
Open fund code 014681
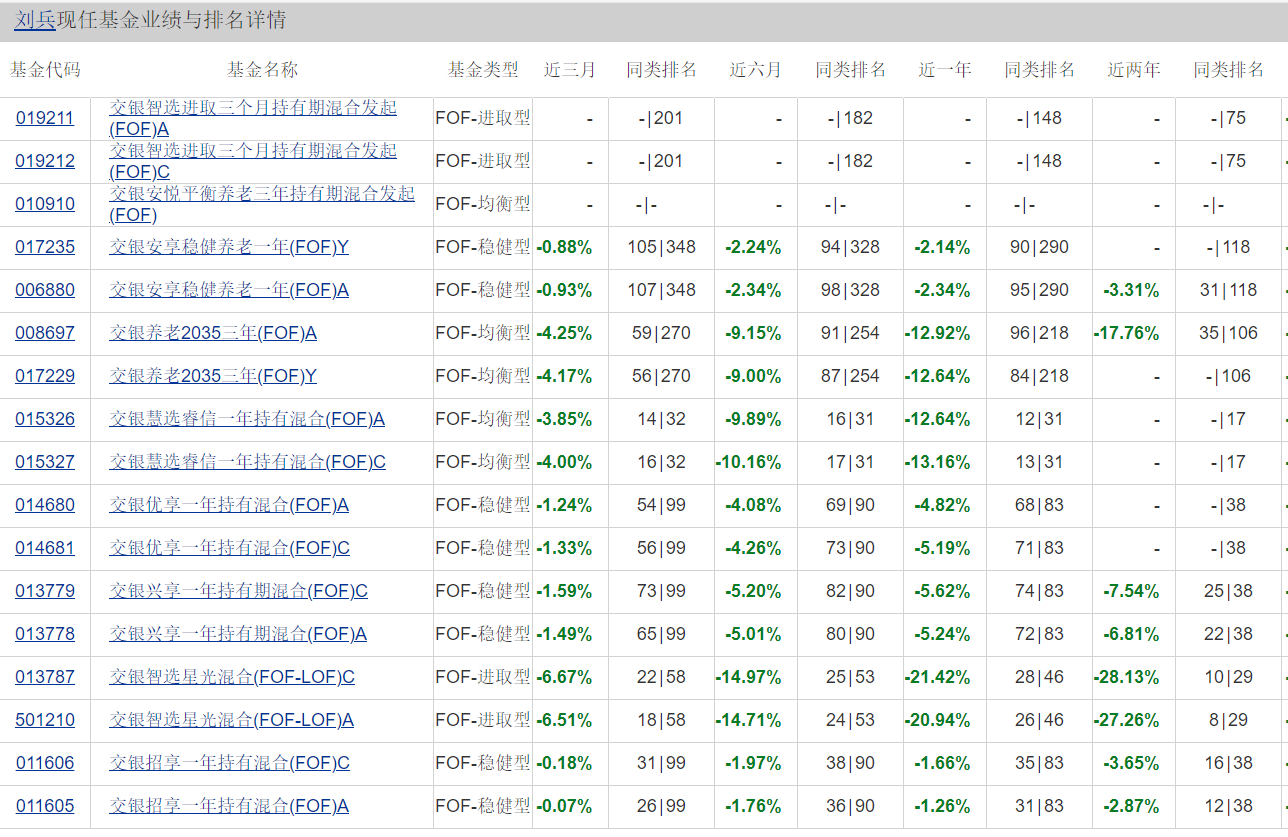click(x=45, y=548)
